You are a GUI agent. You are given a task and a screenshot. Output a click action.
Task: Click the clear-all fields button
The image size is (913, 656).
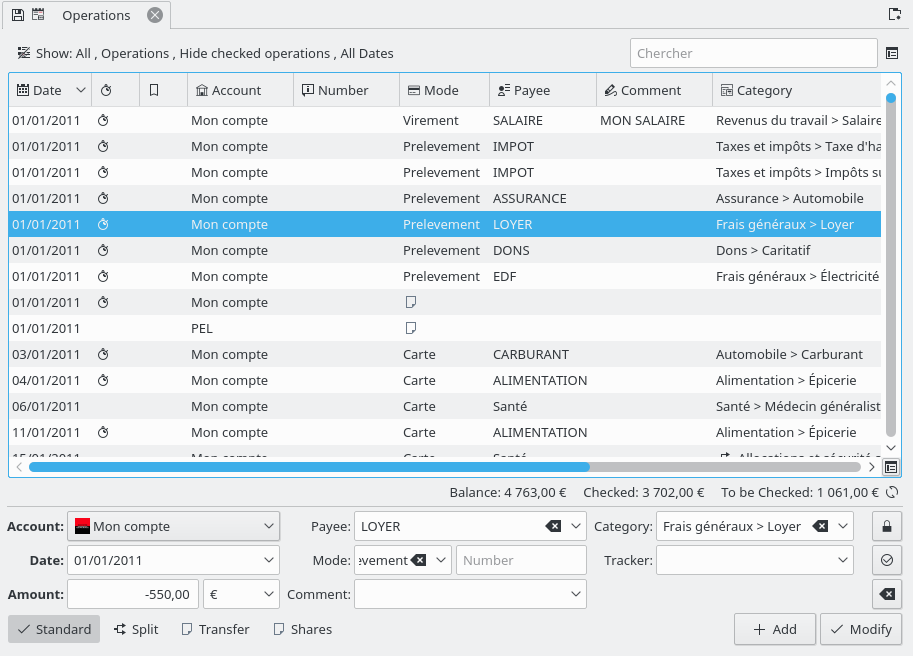[x=887, y=594]
